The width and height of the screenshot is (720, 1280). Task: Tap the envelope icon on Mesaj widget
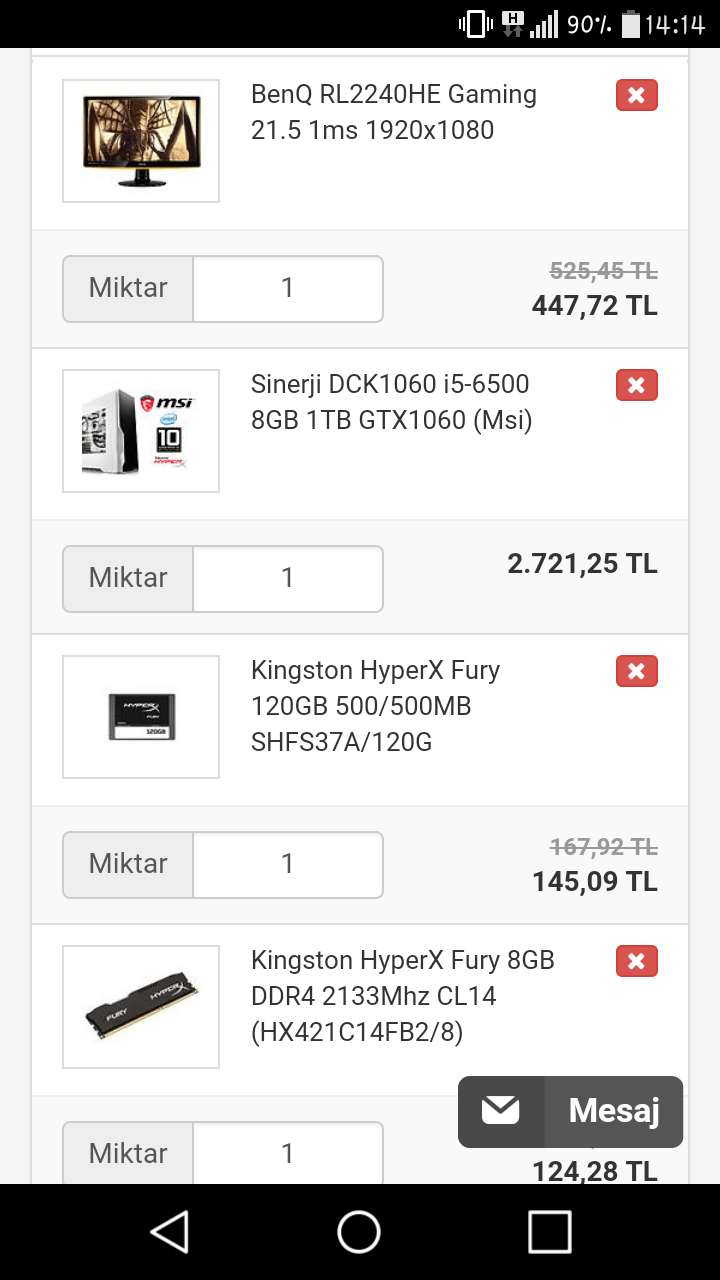coord(501,1111)
